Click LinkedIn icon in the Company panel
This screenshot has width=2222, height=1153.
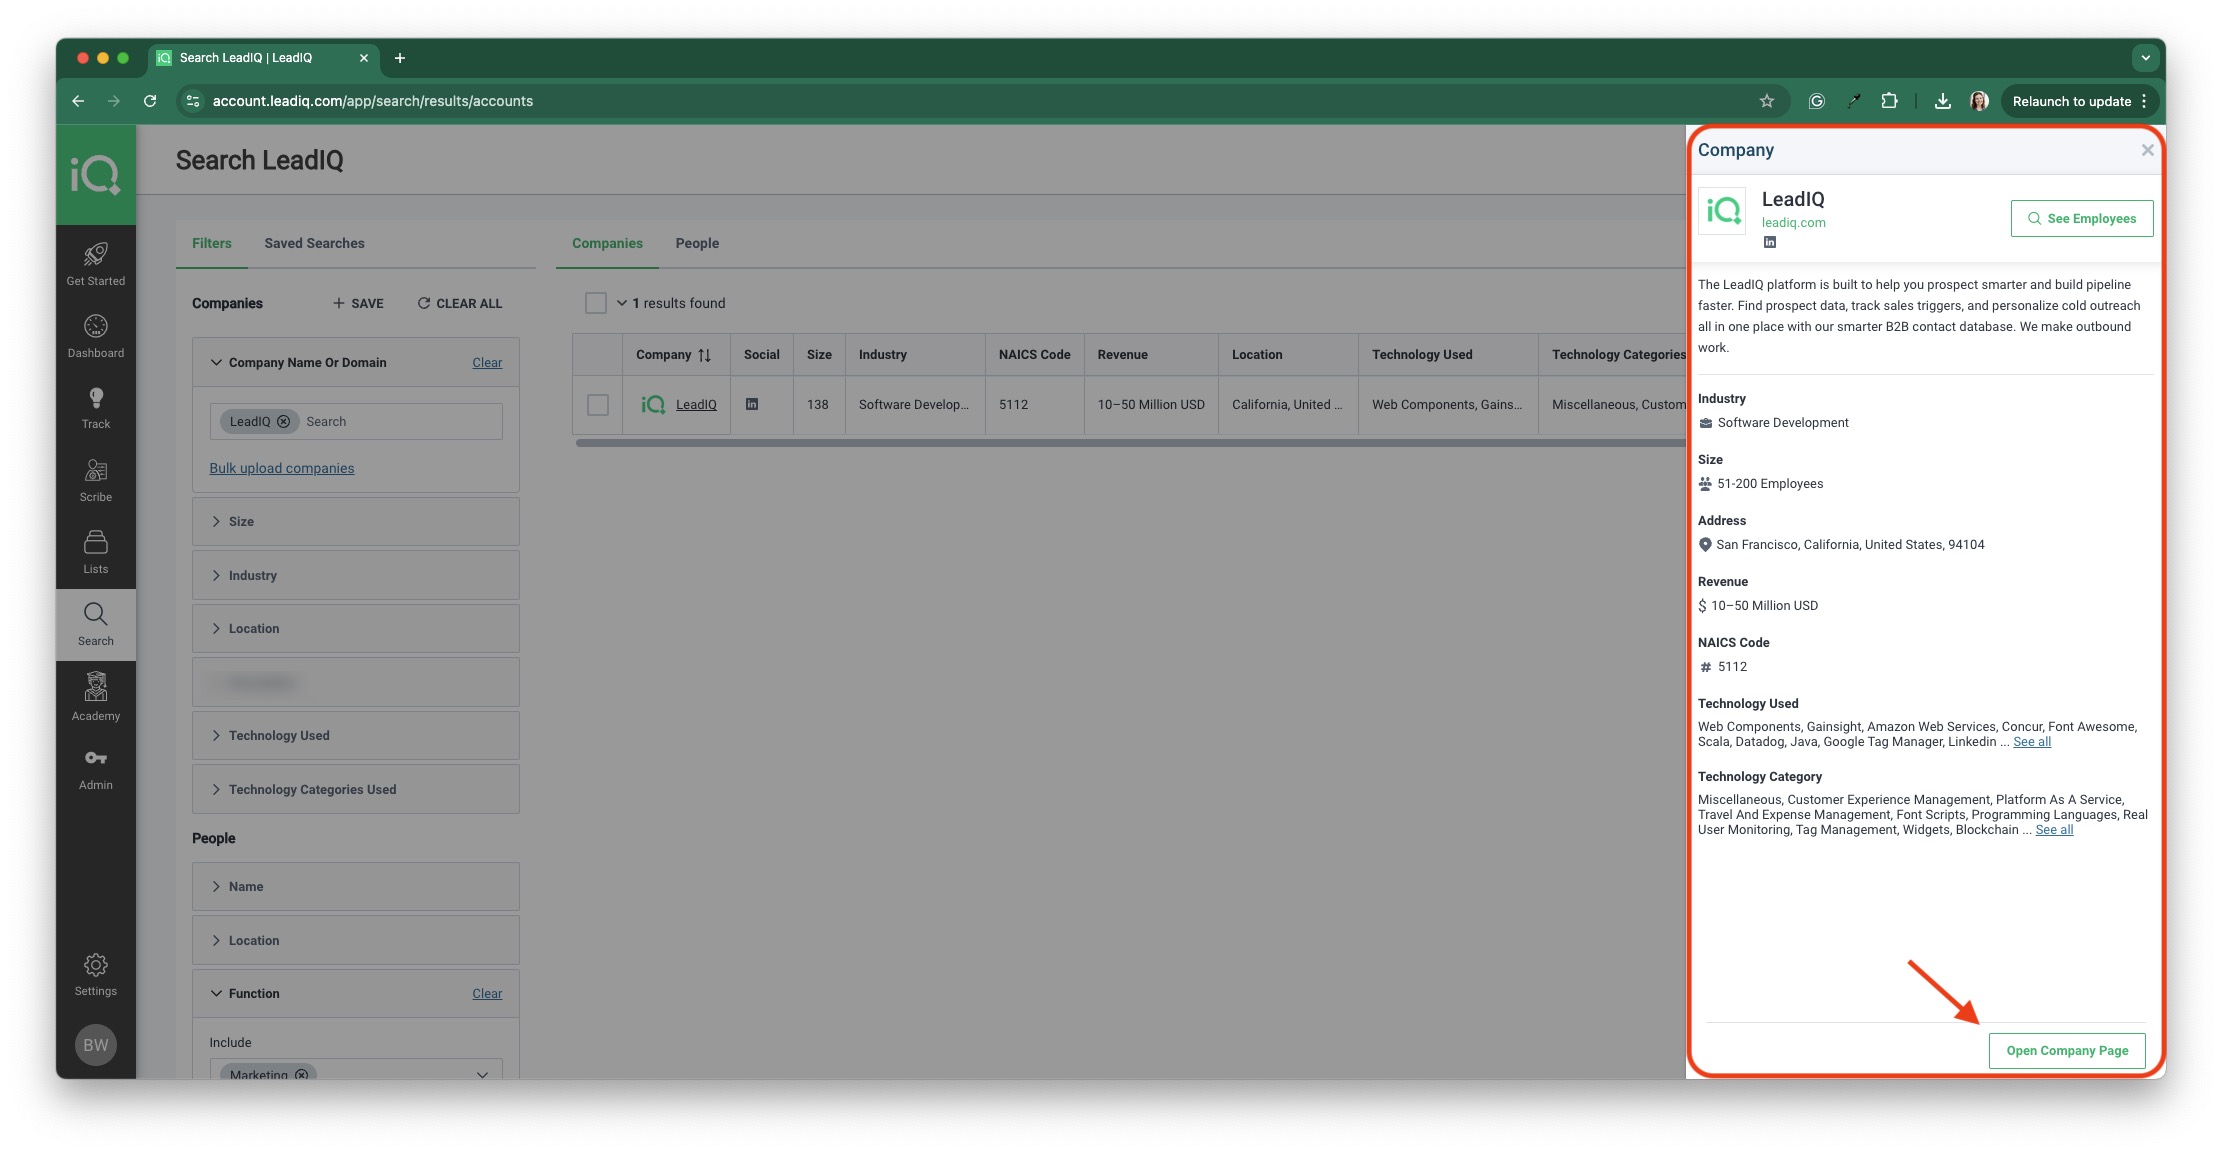click(x=1770, y=242)
